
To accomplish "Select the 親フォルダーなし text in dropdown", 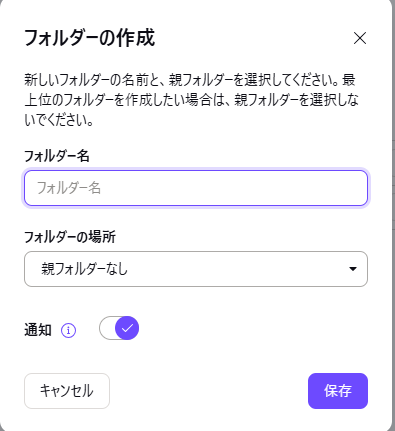I will 84,269.
